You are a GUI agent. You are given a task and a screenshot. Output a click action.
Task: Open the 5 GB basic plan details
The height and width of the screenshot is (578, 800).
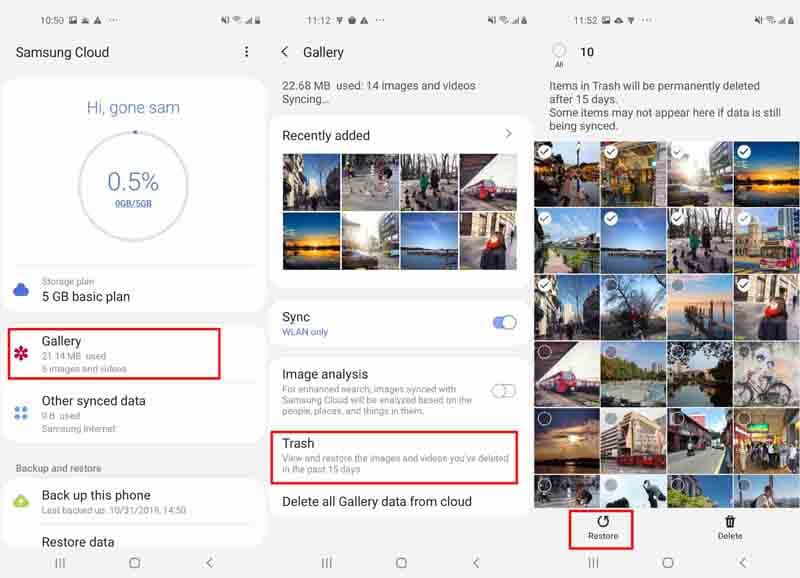click(x=86, y=296)
